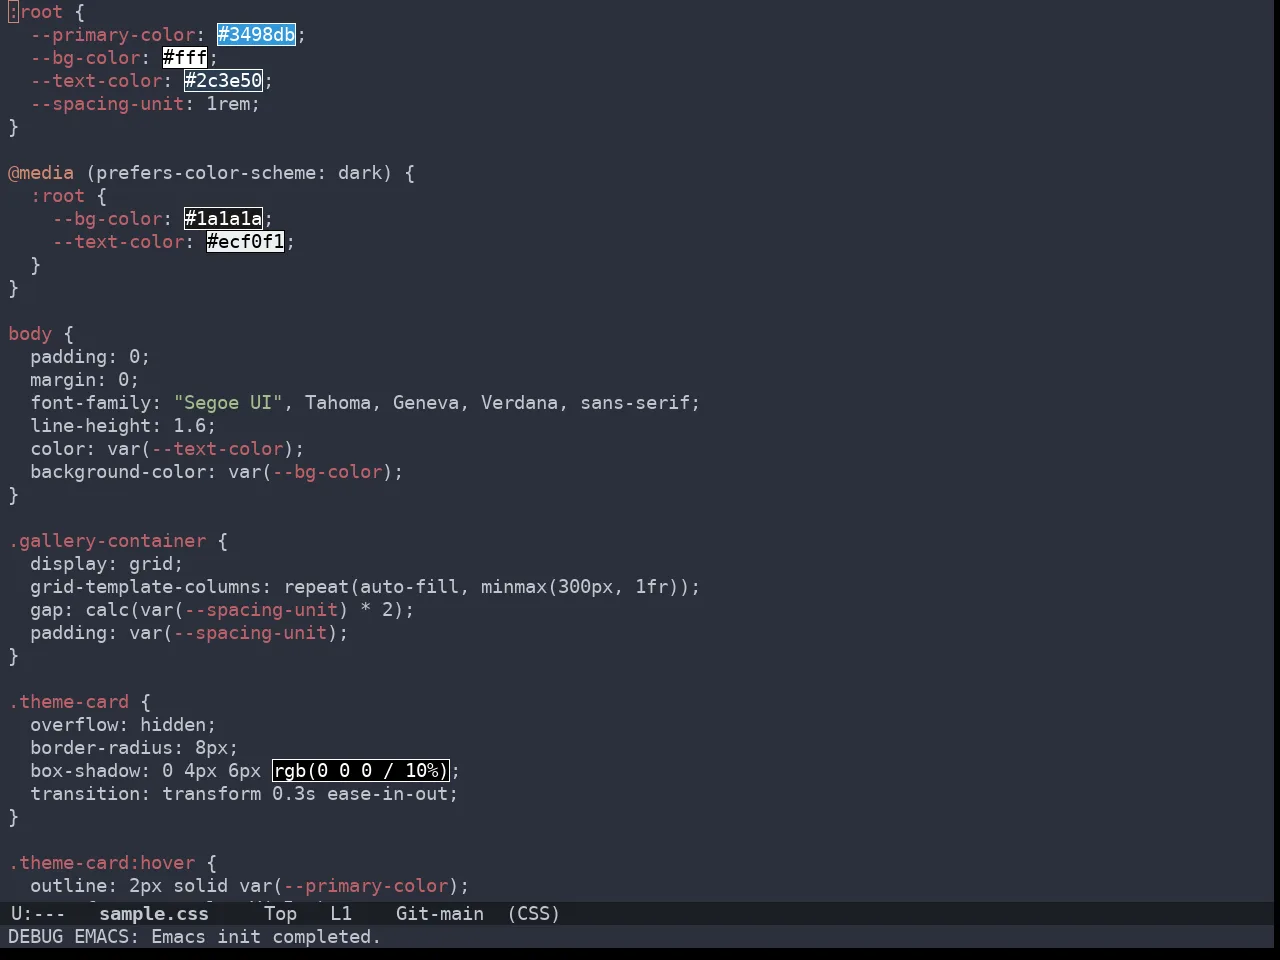The image size is (1280, 960).
Task: Click the gap: calc(...) declaration
Action: click(x=222, y=610)
